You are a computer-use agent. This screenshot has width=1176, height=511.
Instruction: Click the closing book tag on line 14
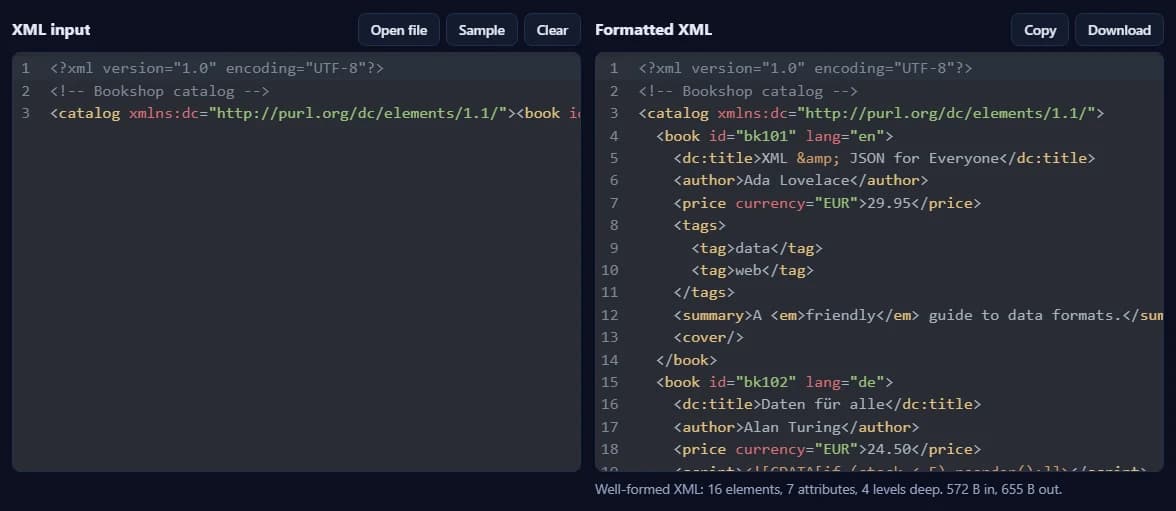point(686,359)
